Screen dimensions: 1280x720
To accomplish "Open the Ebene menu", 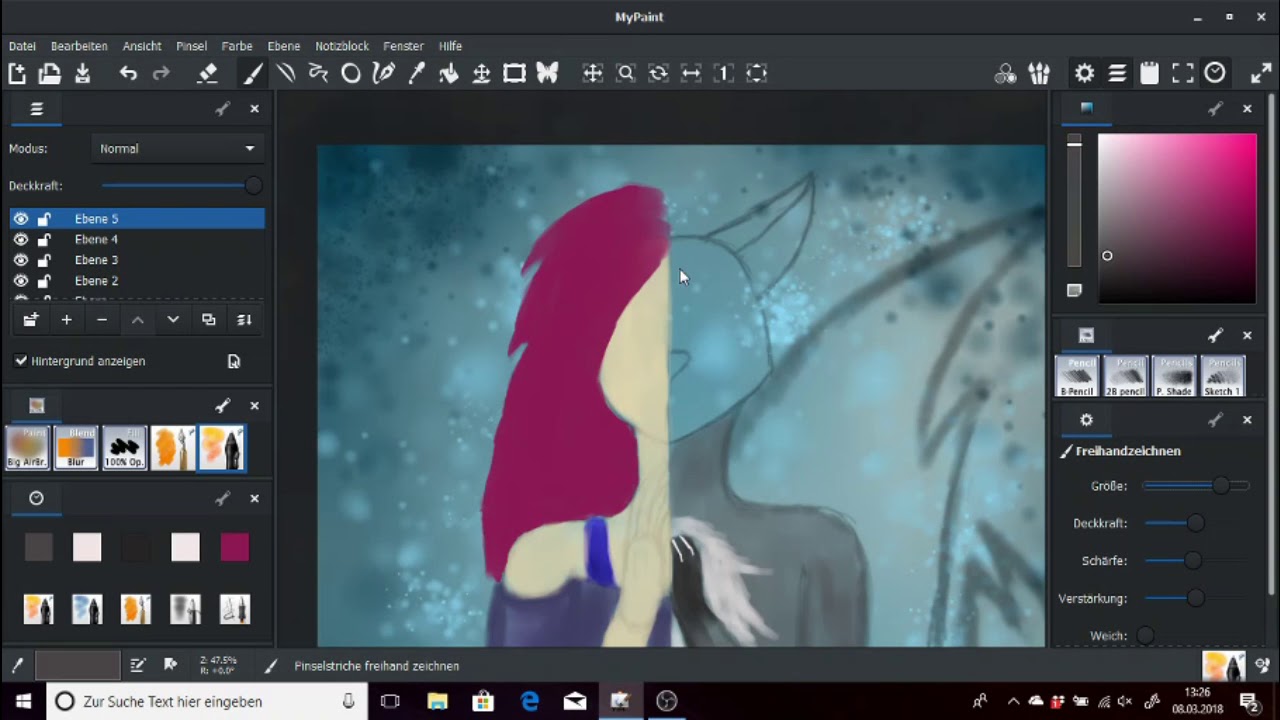I will coord(284,46).
